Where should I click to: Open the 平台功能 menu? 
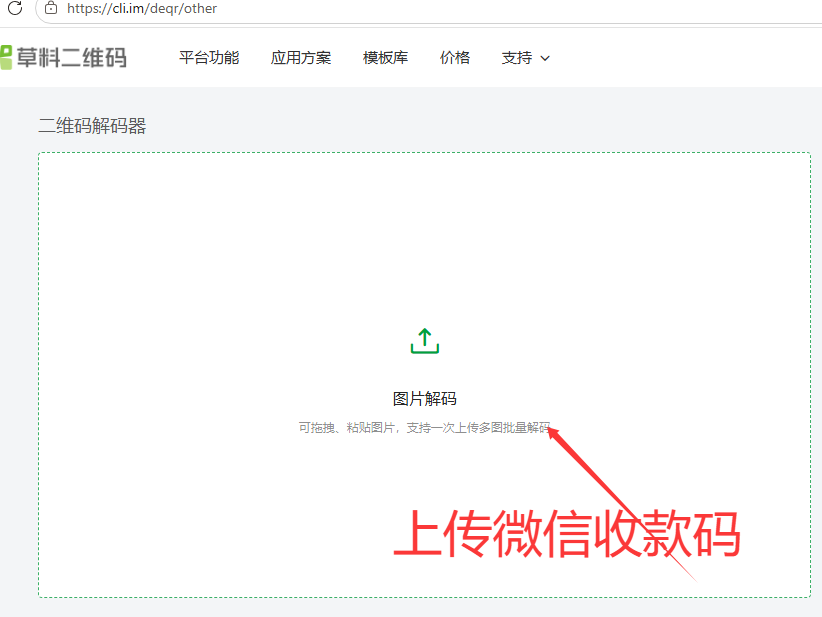click(209, 58)
